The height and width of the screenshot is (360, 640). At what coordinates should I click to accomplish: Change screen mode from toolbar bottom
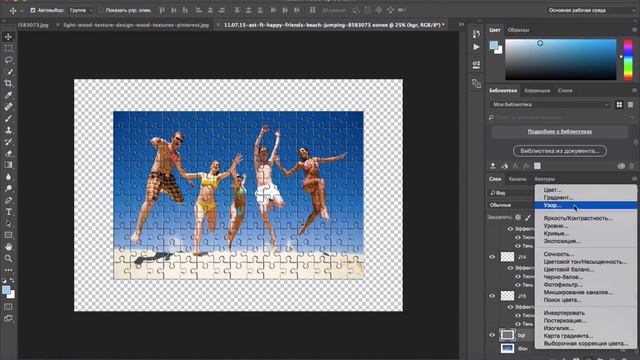(8, 318)
